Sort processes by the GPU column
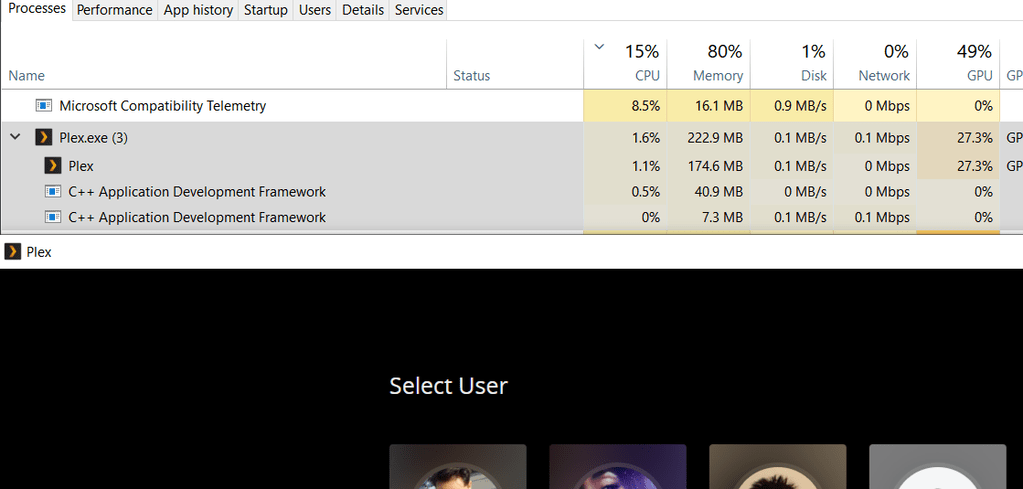The height and width of the screenshot is (489, 1023). coord(958,63)
